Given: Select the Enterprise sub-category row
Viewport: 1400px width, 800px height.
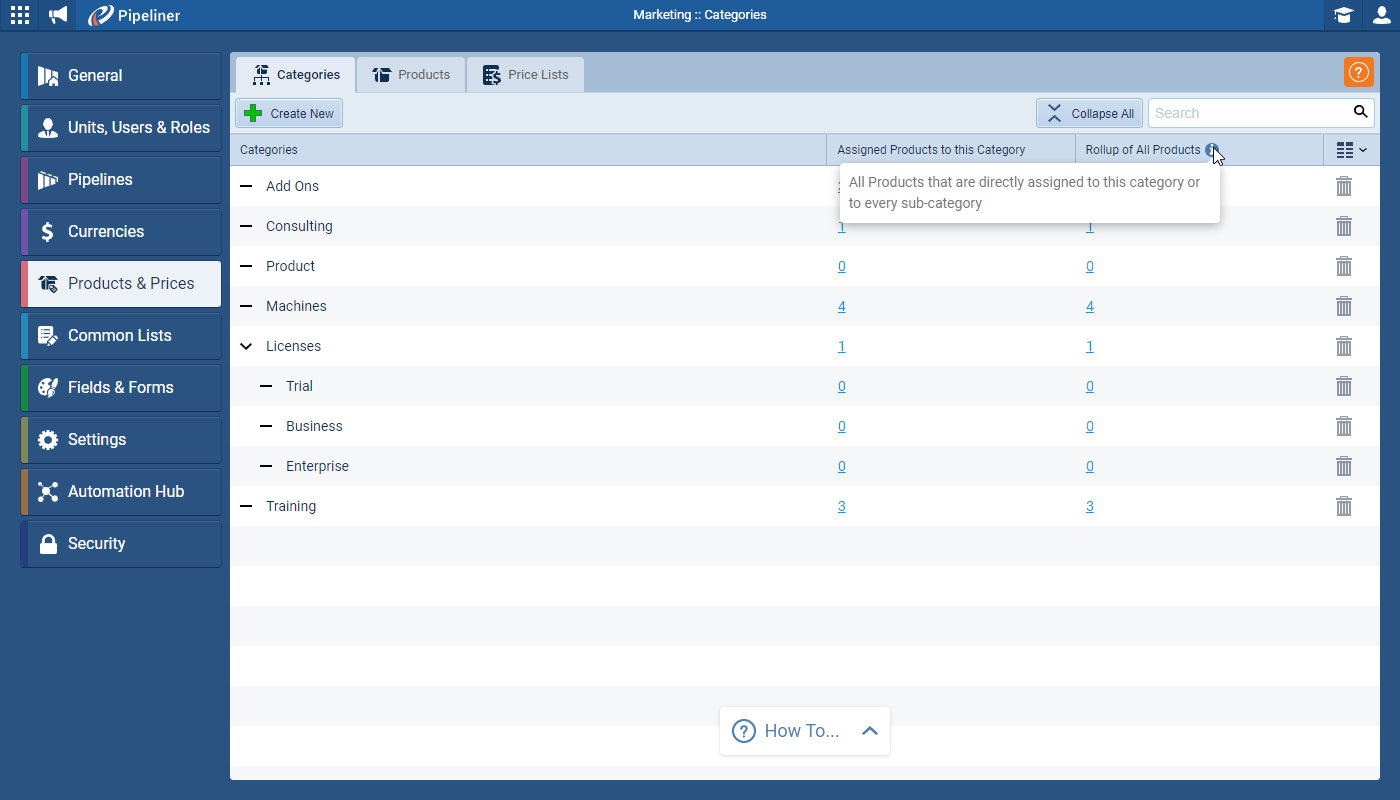Looking at the screenshot, I should tap(317, 466).
